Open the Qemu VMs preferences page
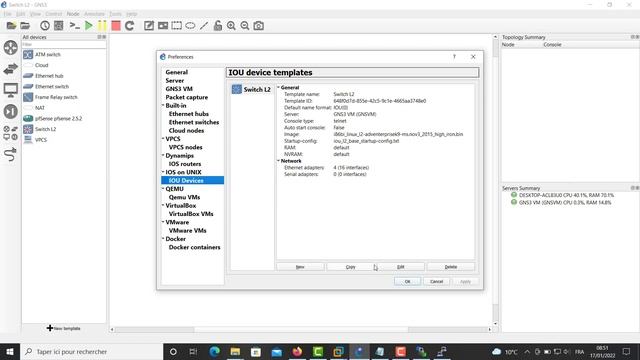 pos(184,197)
